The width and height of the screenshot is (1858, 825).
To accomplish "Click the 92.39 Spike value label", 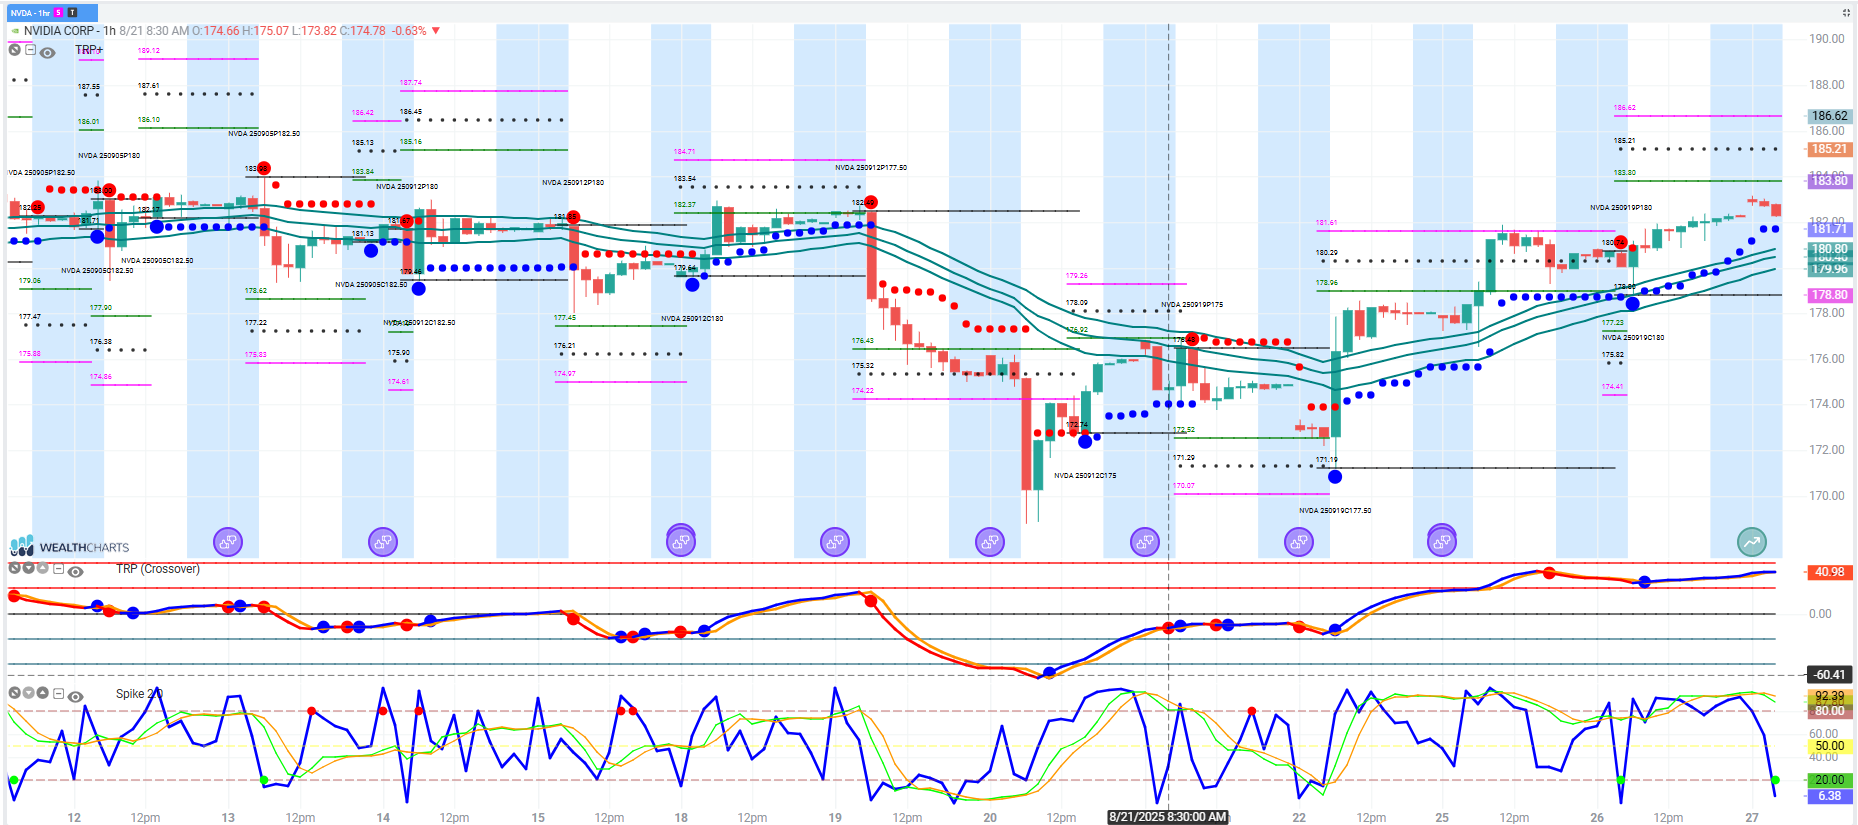I will (x=1830, y=696).
